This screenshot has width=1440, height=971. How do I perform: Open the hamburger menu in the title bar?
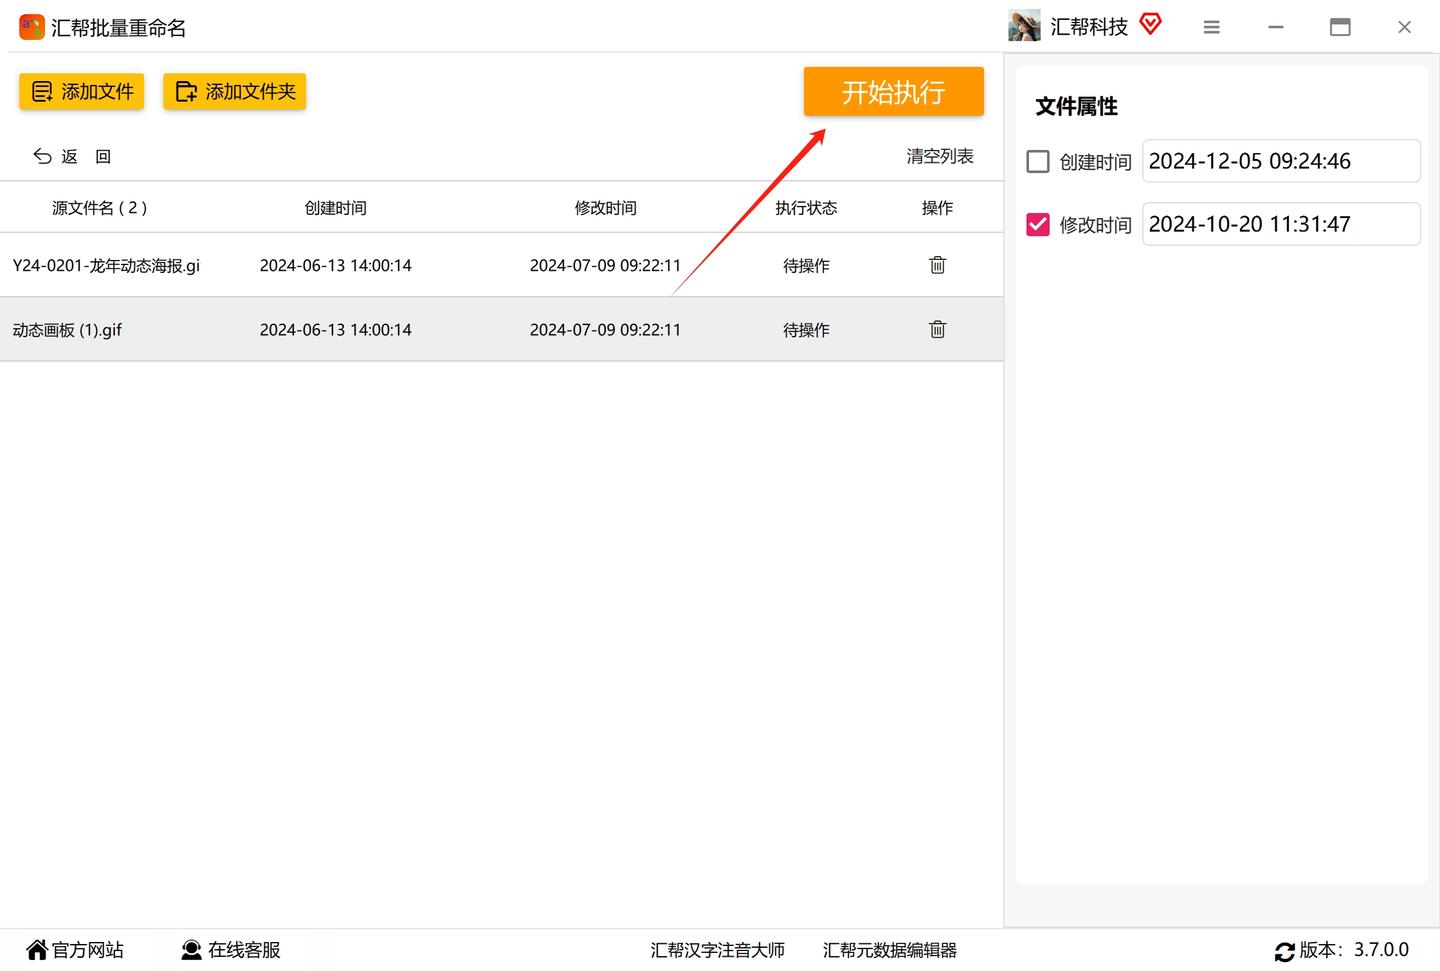coord(1211,27)
